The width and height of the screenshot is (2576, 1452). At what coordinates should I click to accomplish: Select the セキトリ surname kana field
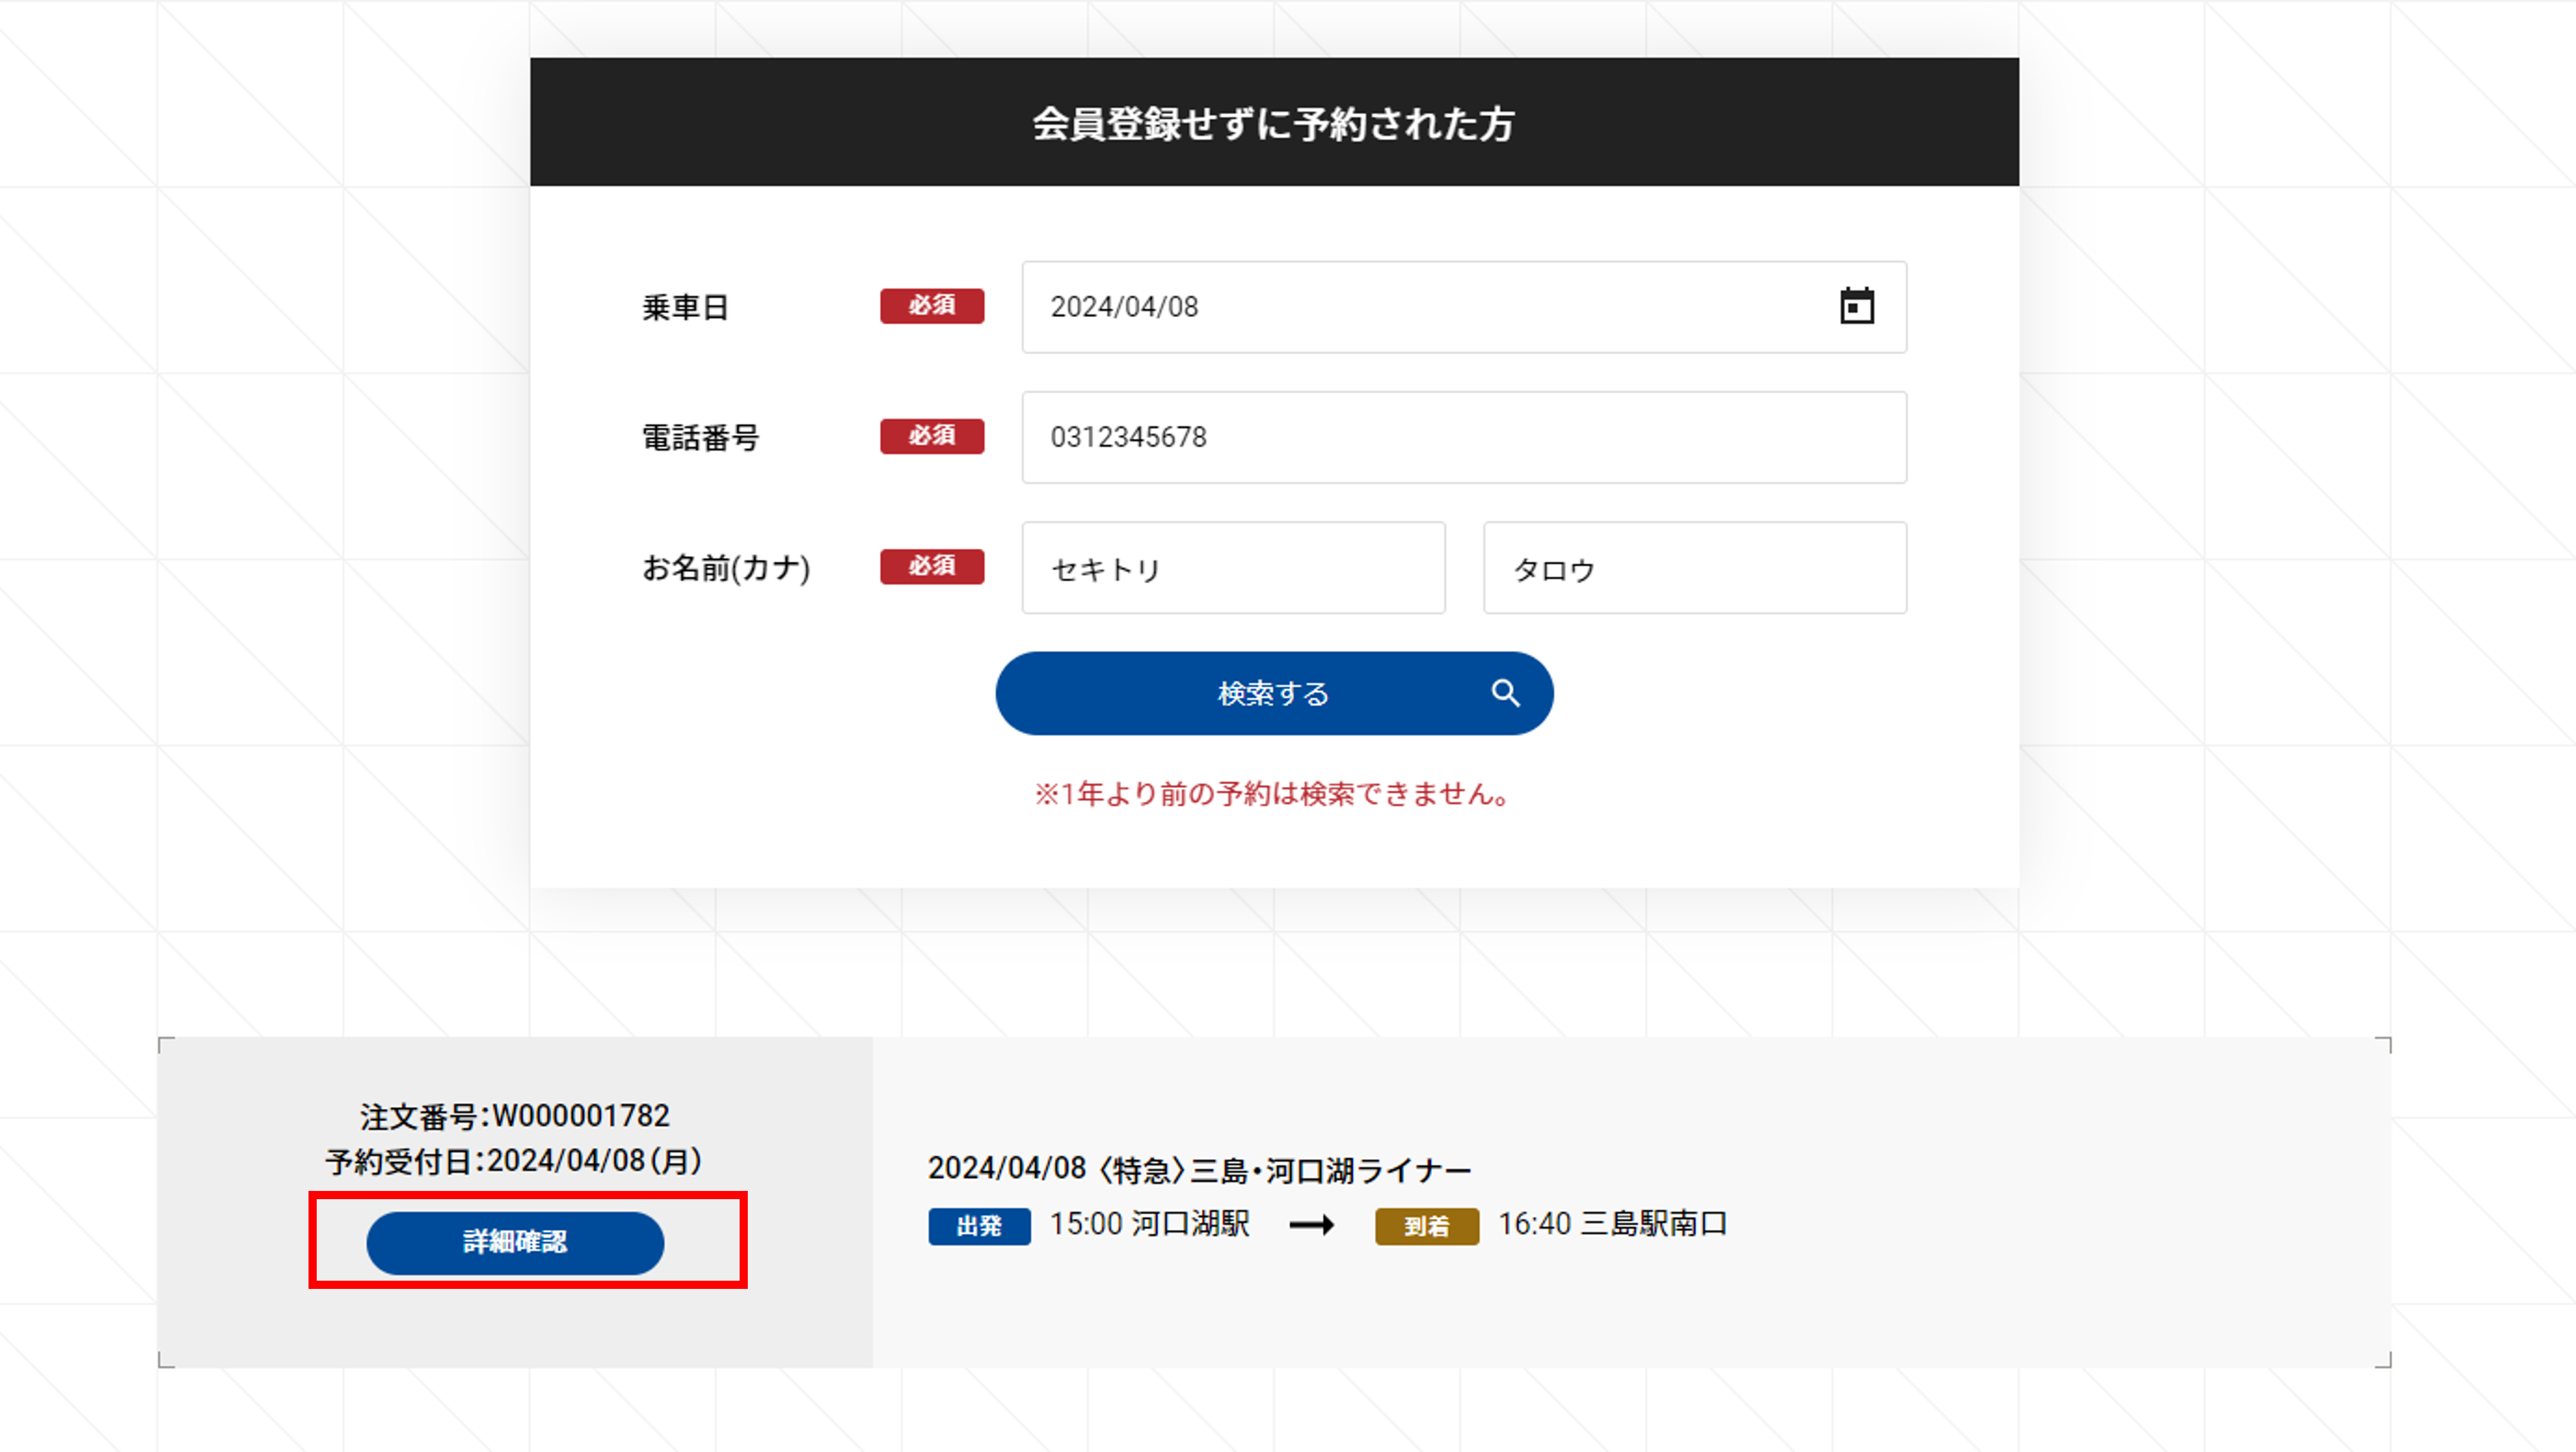pyautogui.click(x=1233, y=568)
